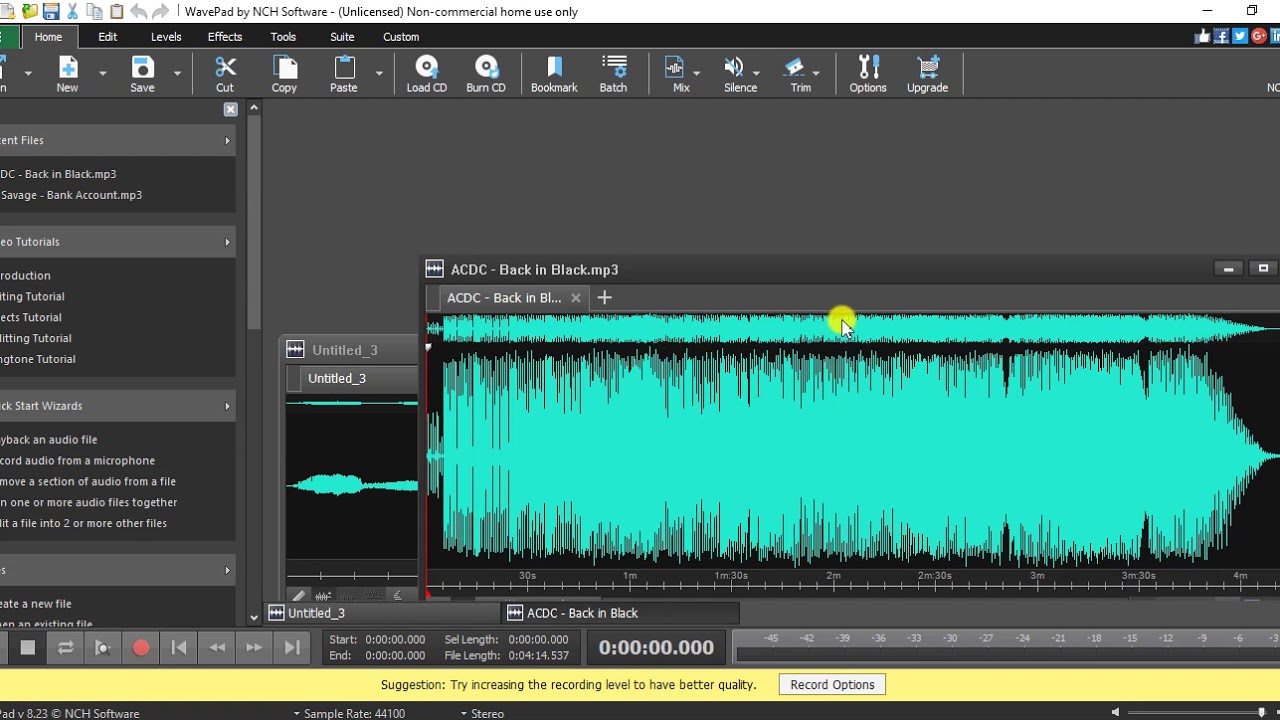Start recording with the red Record button

(x=141, y=648)
